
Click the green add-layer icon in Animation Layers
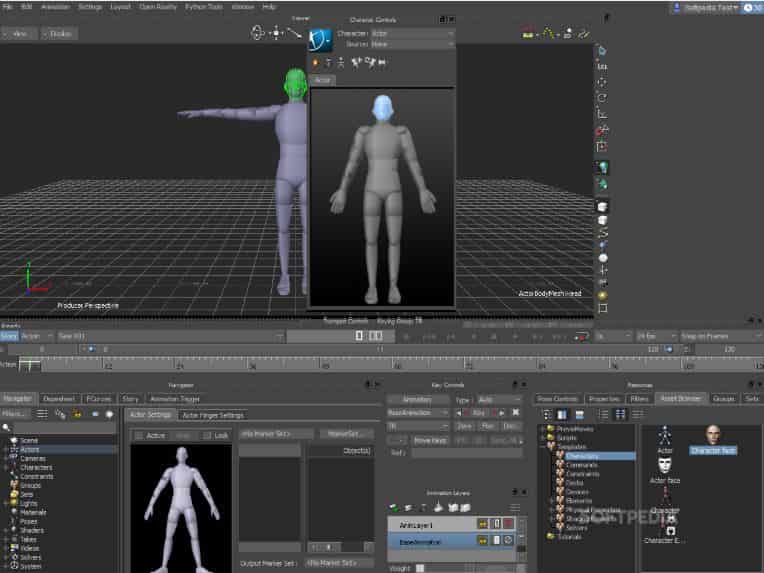tap(394, 508)
